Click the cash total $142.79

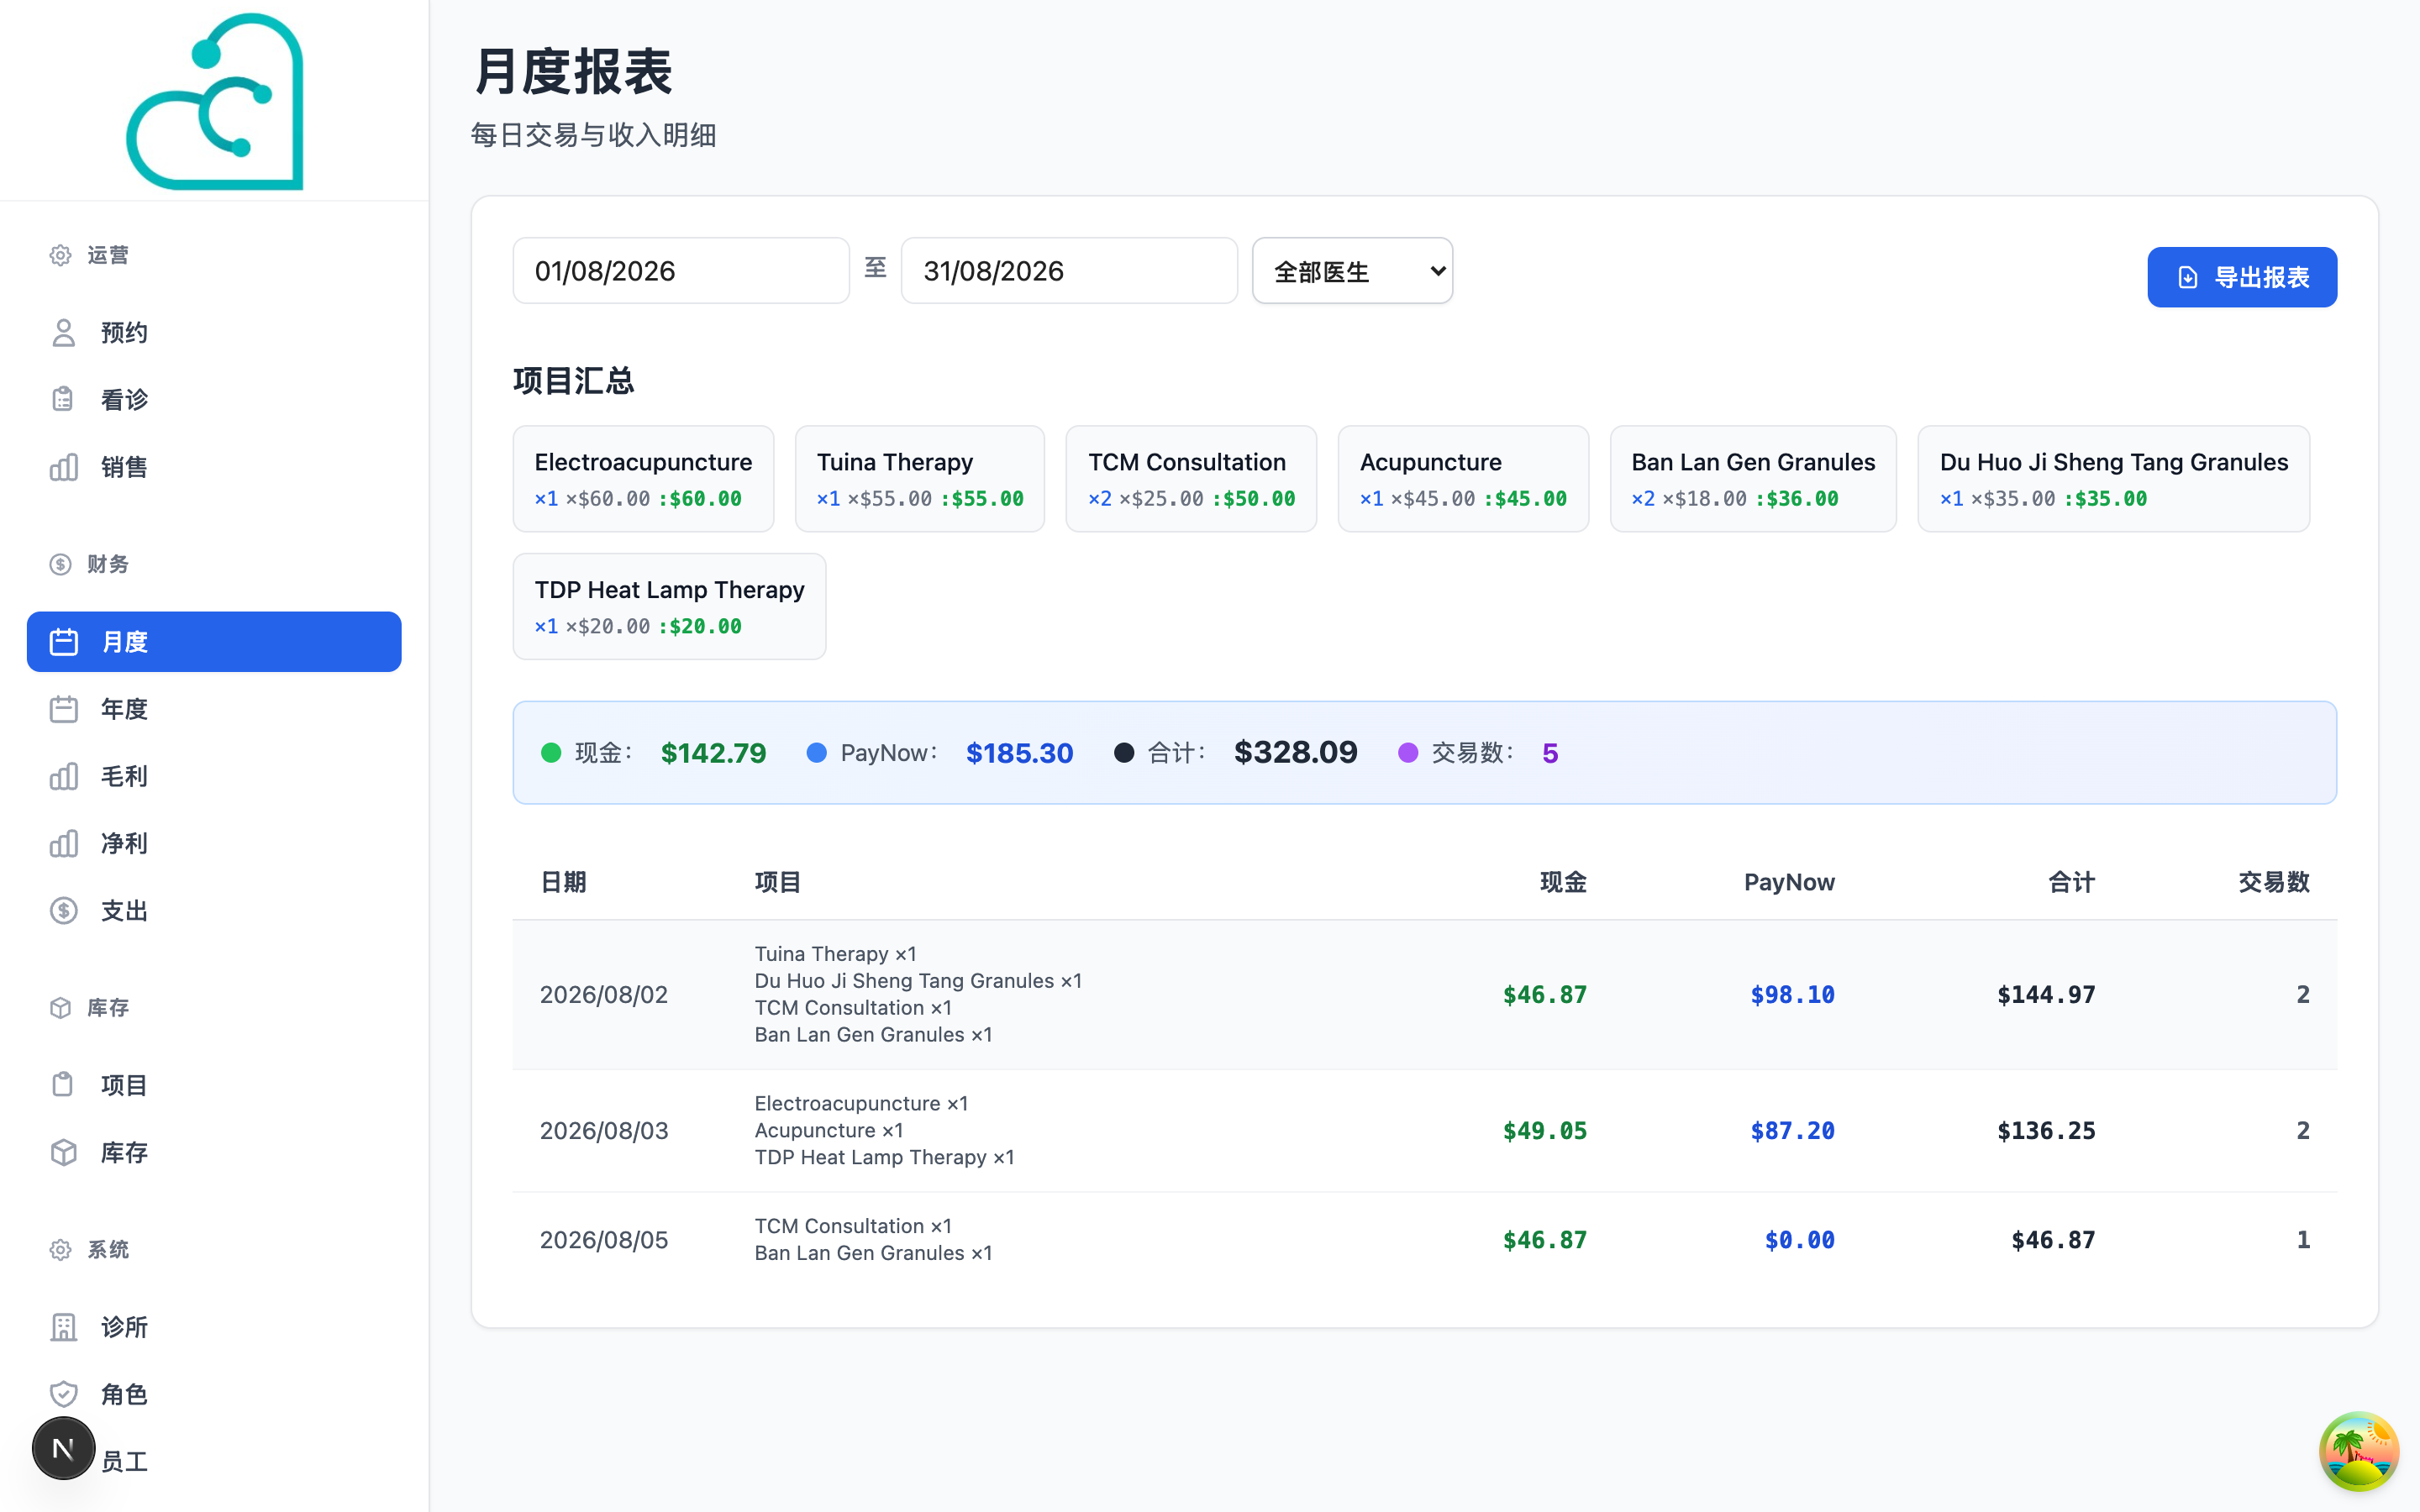(713, 753)
